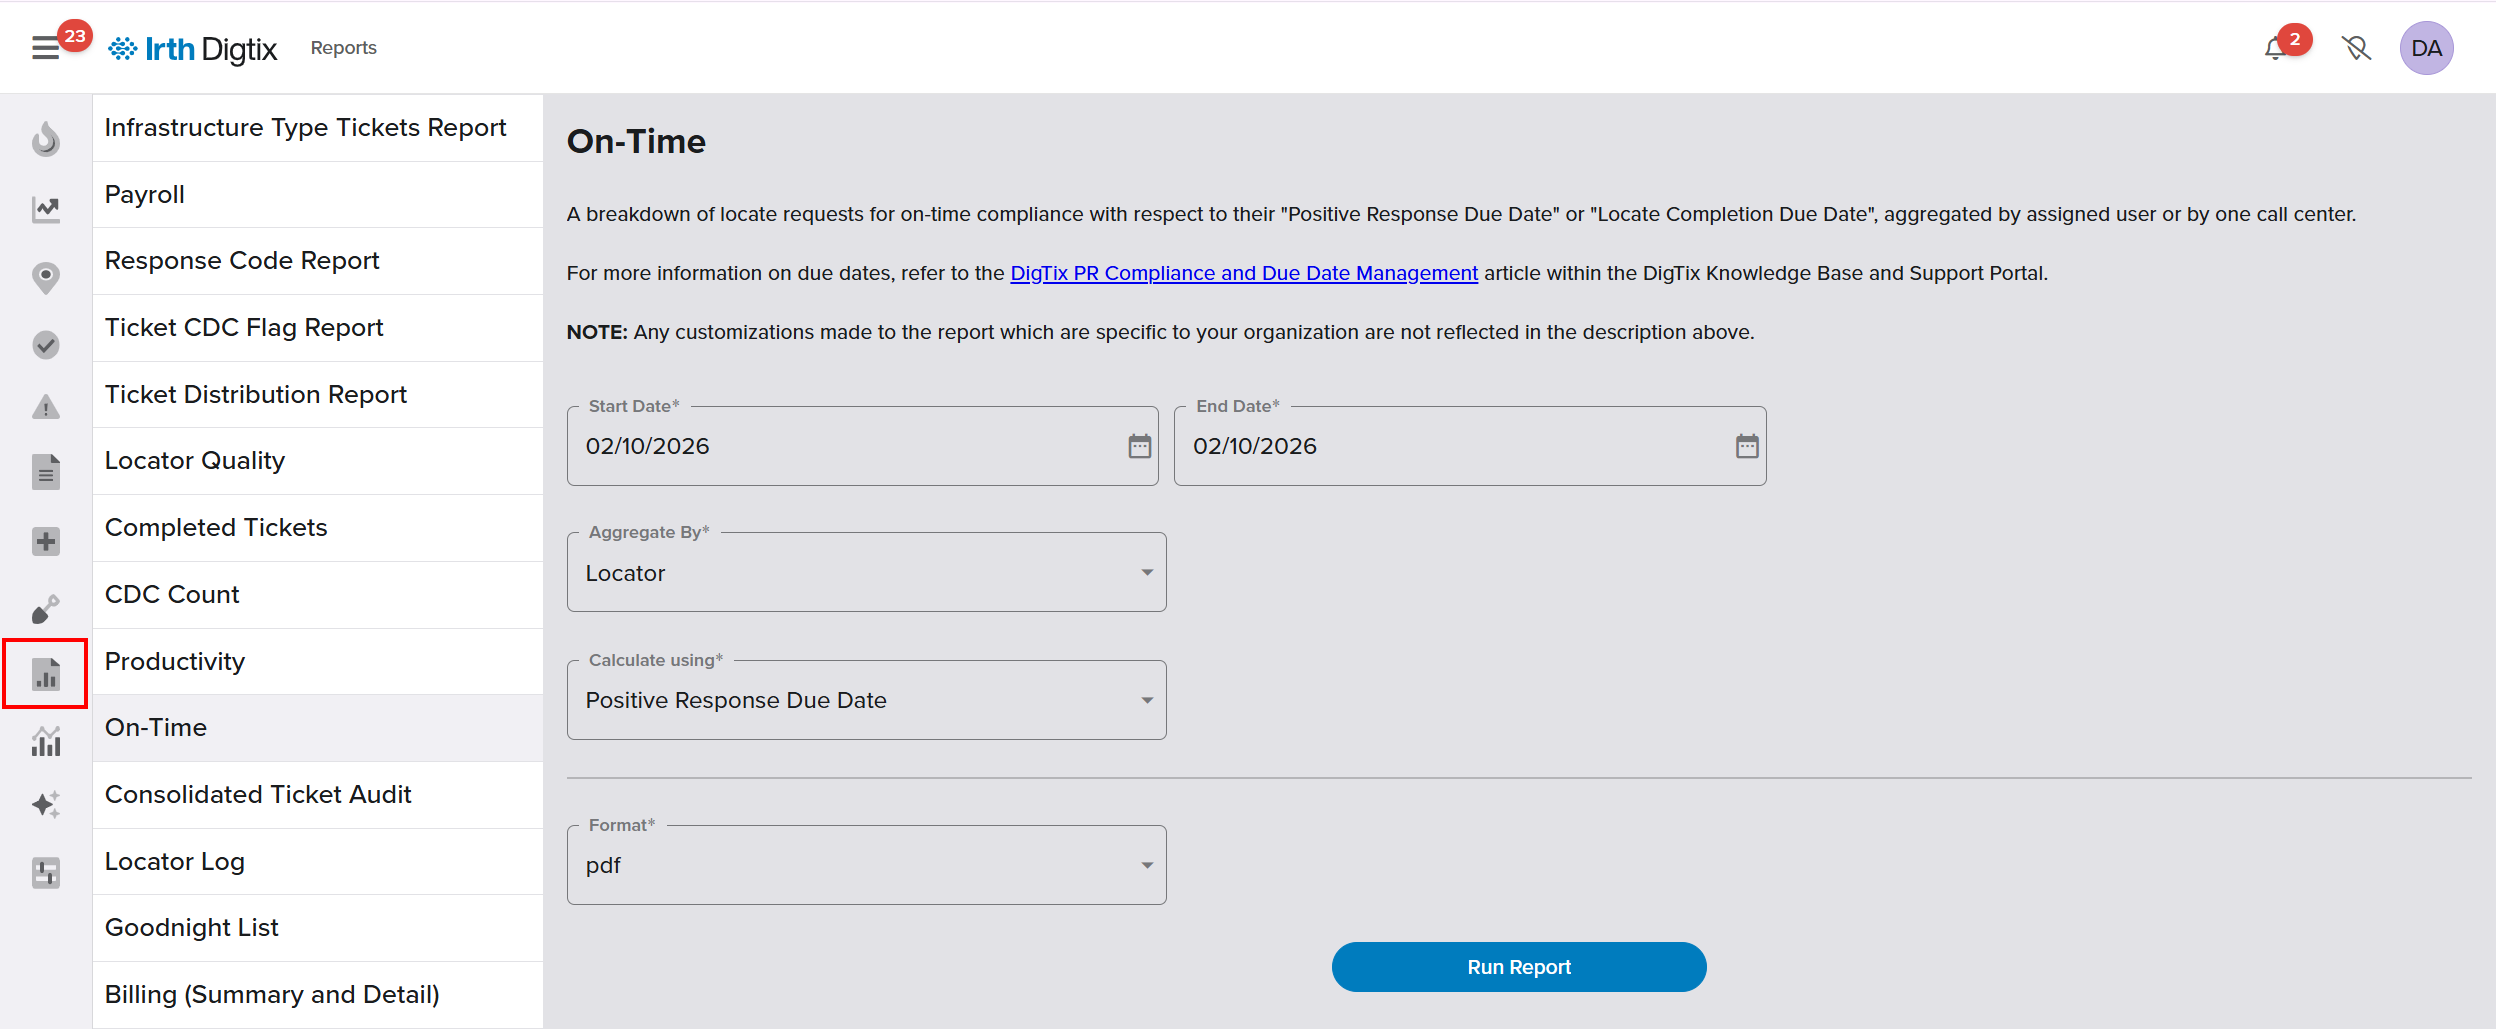2496x1029 pixels.
Task: Select Ticket CDC Flag Report
Action: pyautogui.click(x=318, y=328)
